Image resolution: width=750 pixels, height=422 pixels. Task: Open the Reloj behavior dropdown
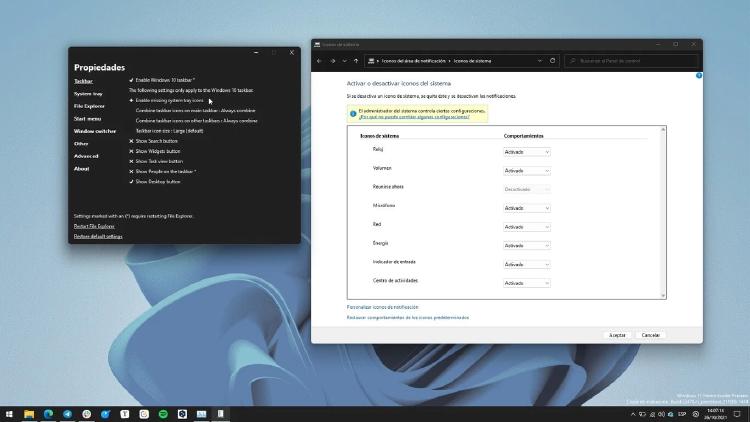(526, 152)
